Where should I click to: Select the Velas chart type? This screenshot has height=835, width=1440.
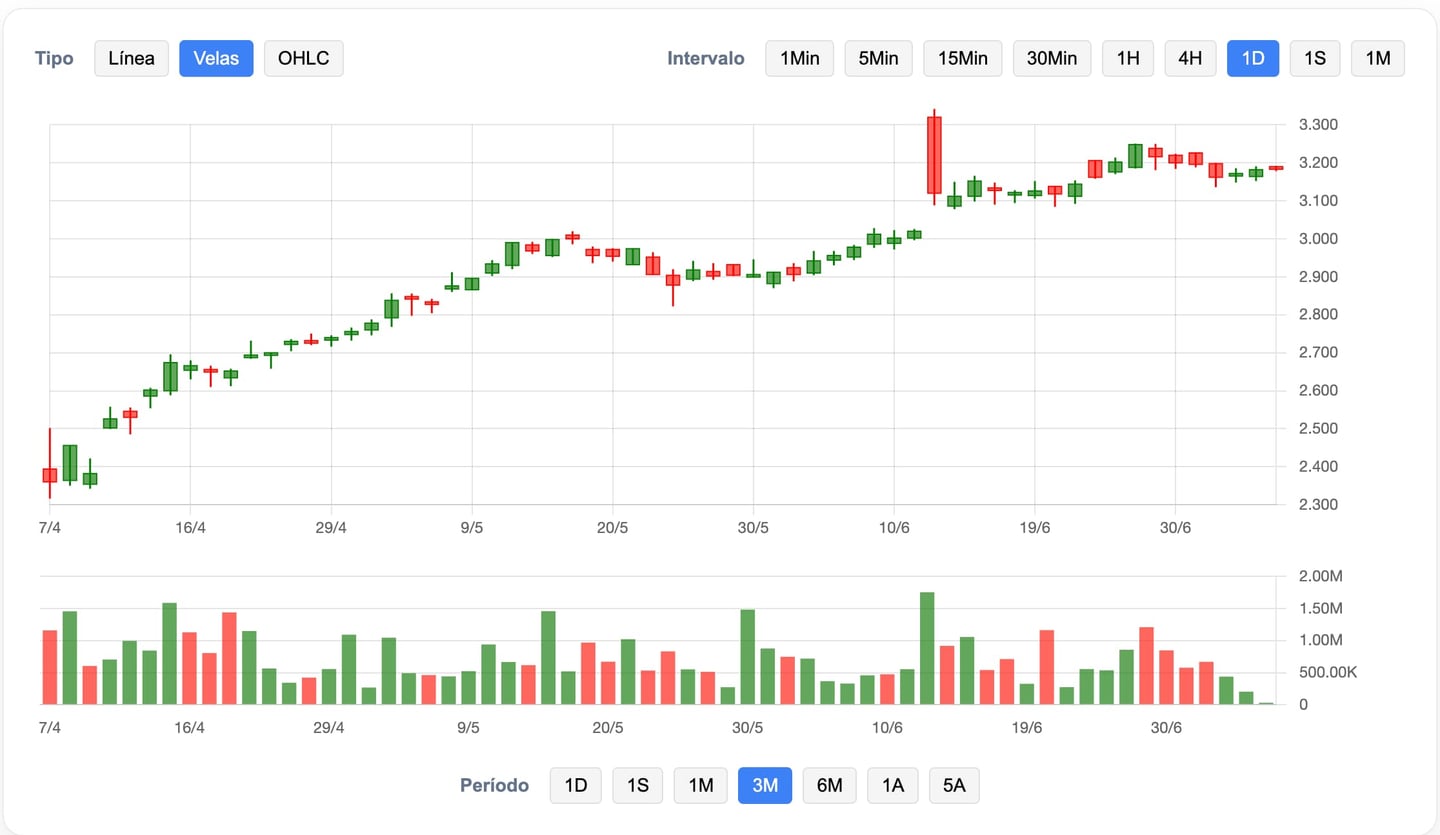216,58
